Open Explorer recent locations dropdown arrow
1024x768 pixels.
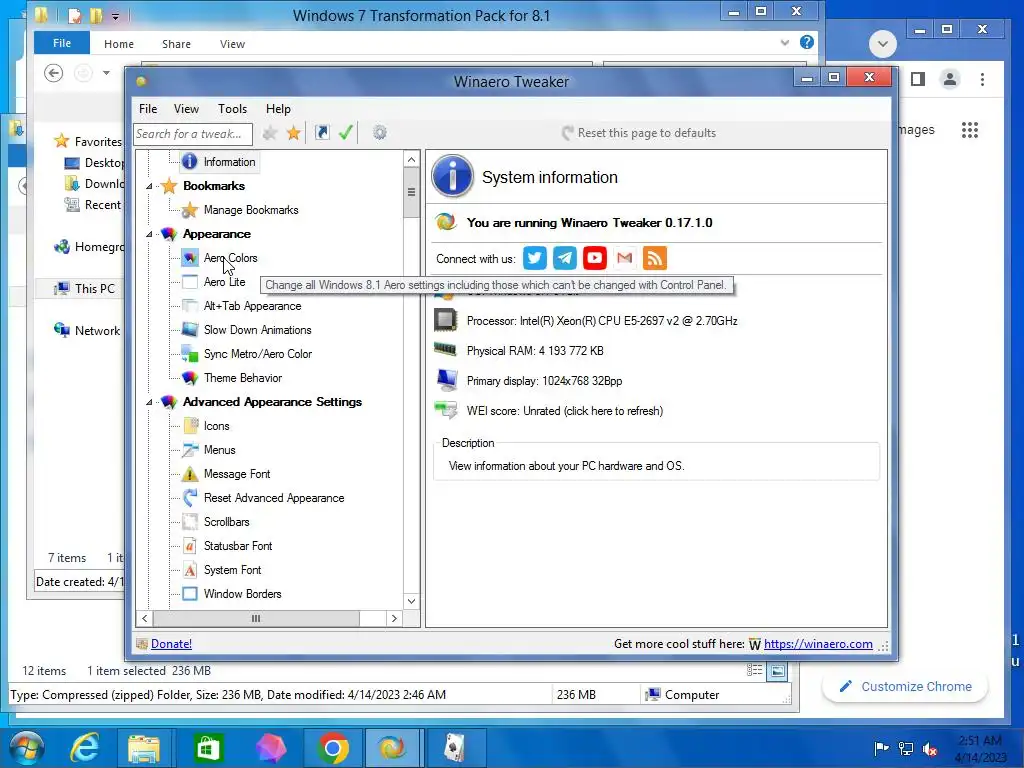click(106, 73)
